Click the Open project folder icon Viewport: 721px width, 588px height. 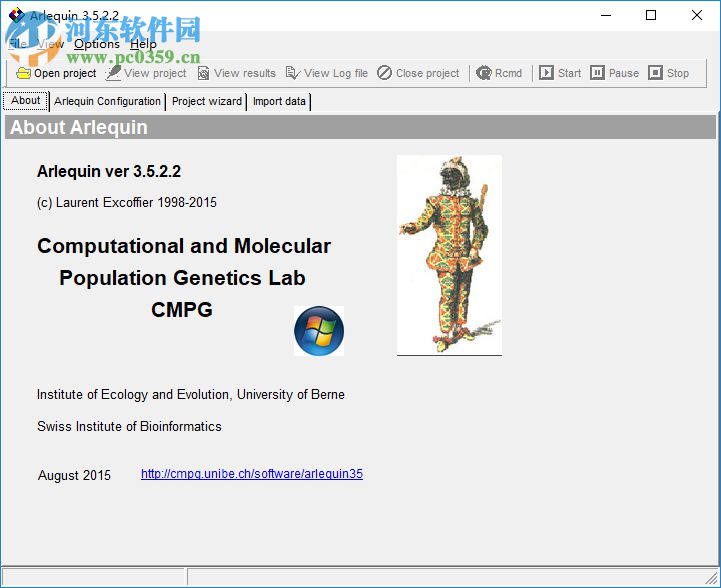(x=23, y=73)
